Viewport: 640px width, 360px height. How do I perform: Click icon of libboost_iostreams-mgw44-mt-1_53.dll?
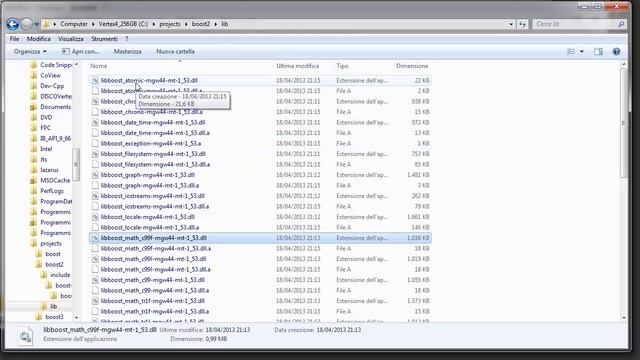[95, 196]
